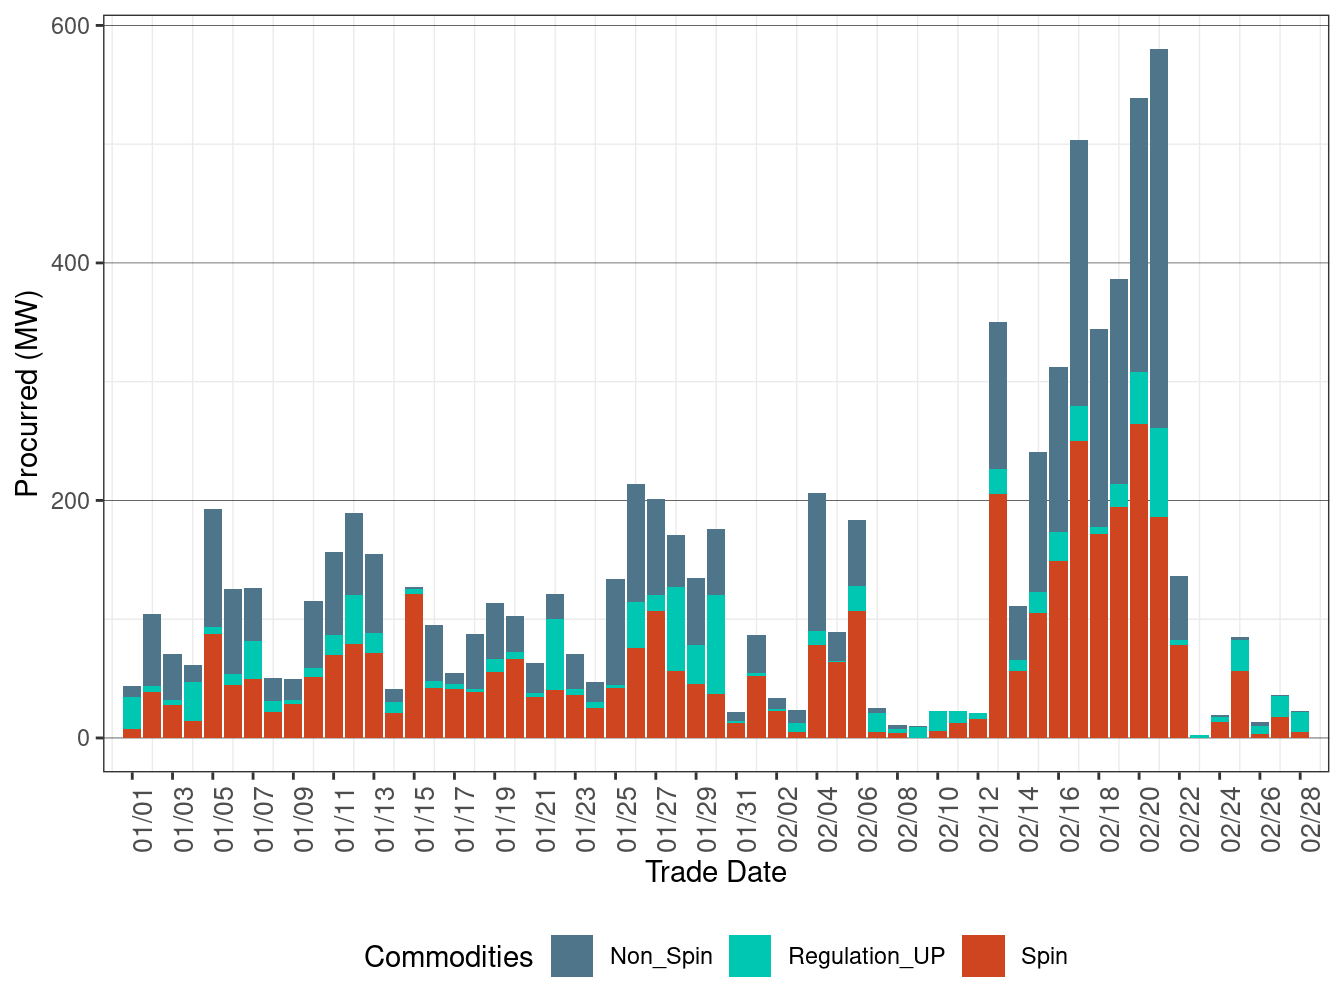Click the 'Trade Date' axis title
Viewport: 1344px width, 1008px height.
click(x=716, y=872)
